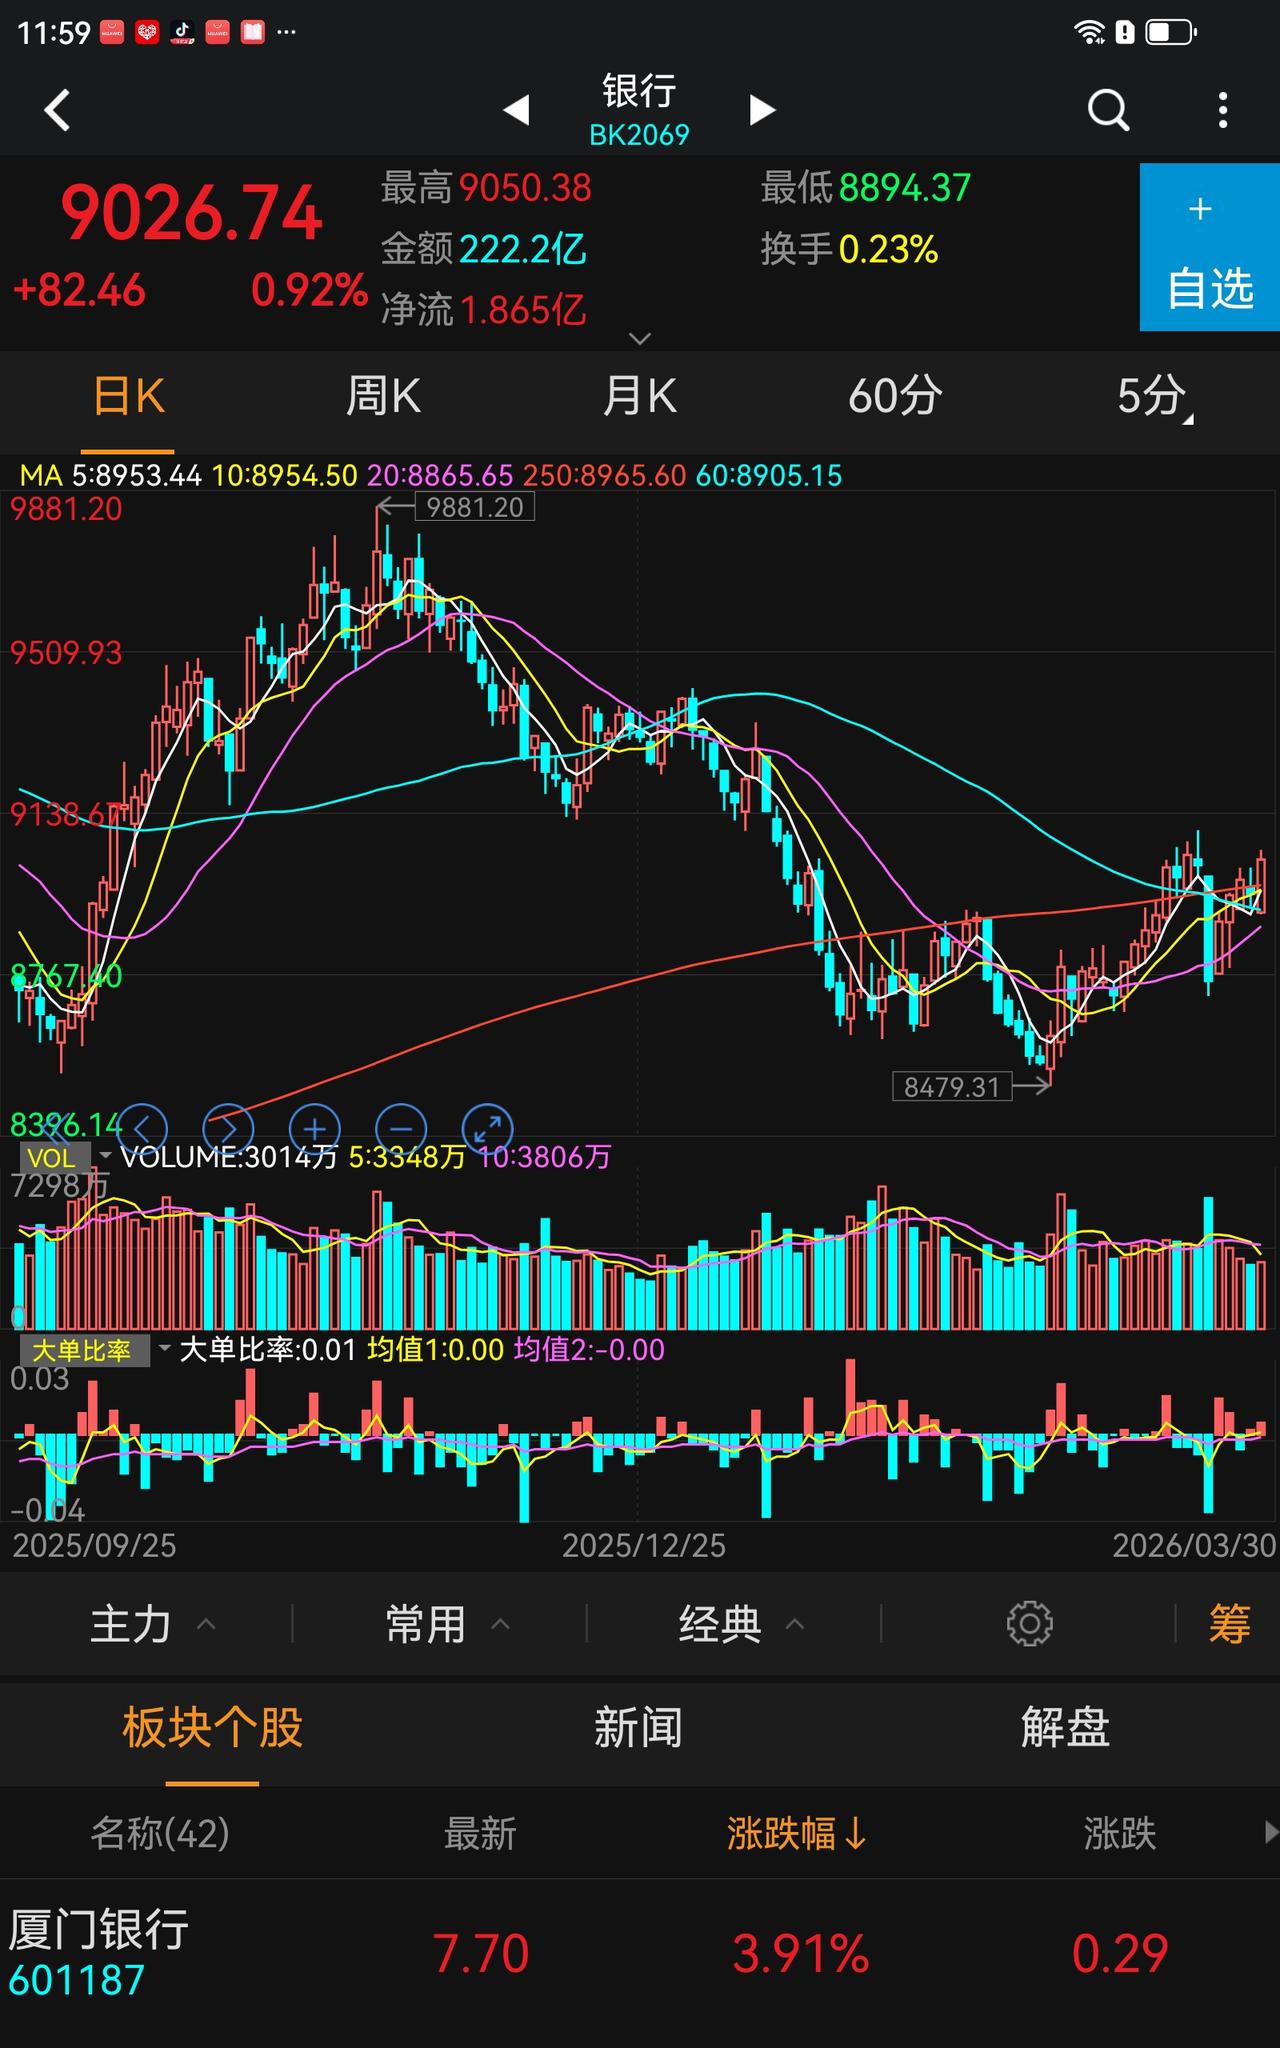This screenshot has height=2048, width=1280.
Task: Open the 大单比率 indicator dropdown
Action: [96, 1351]
